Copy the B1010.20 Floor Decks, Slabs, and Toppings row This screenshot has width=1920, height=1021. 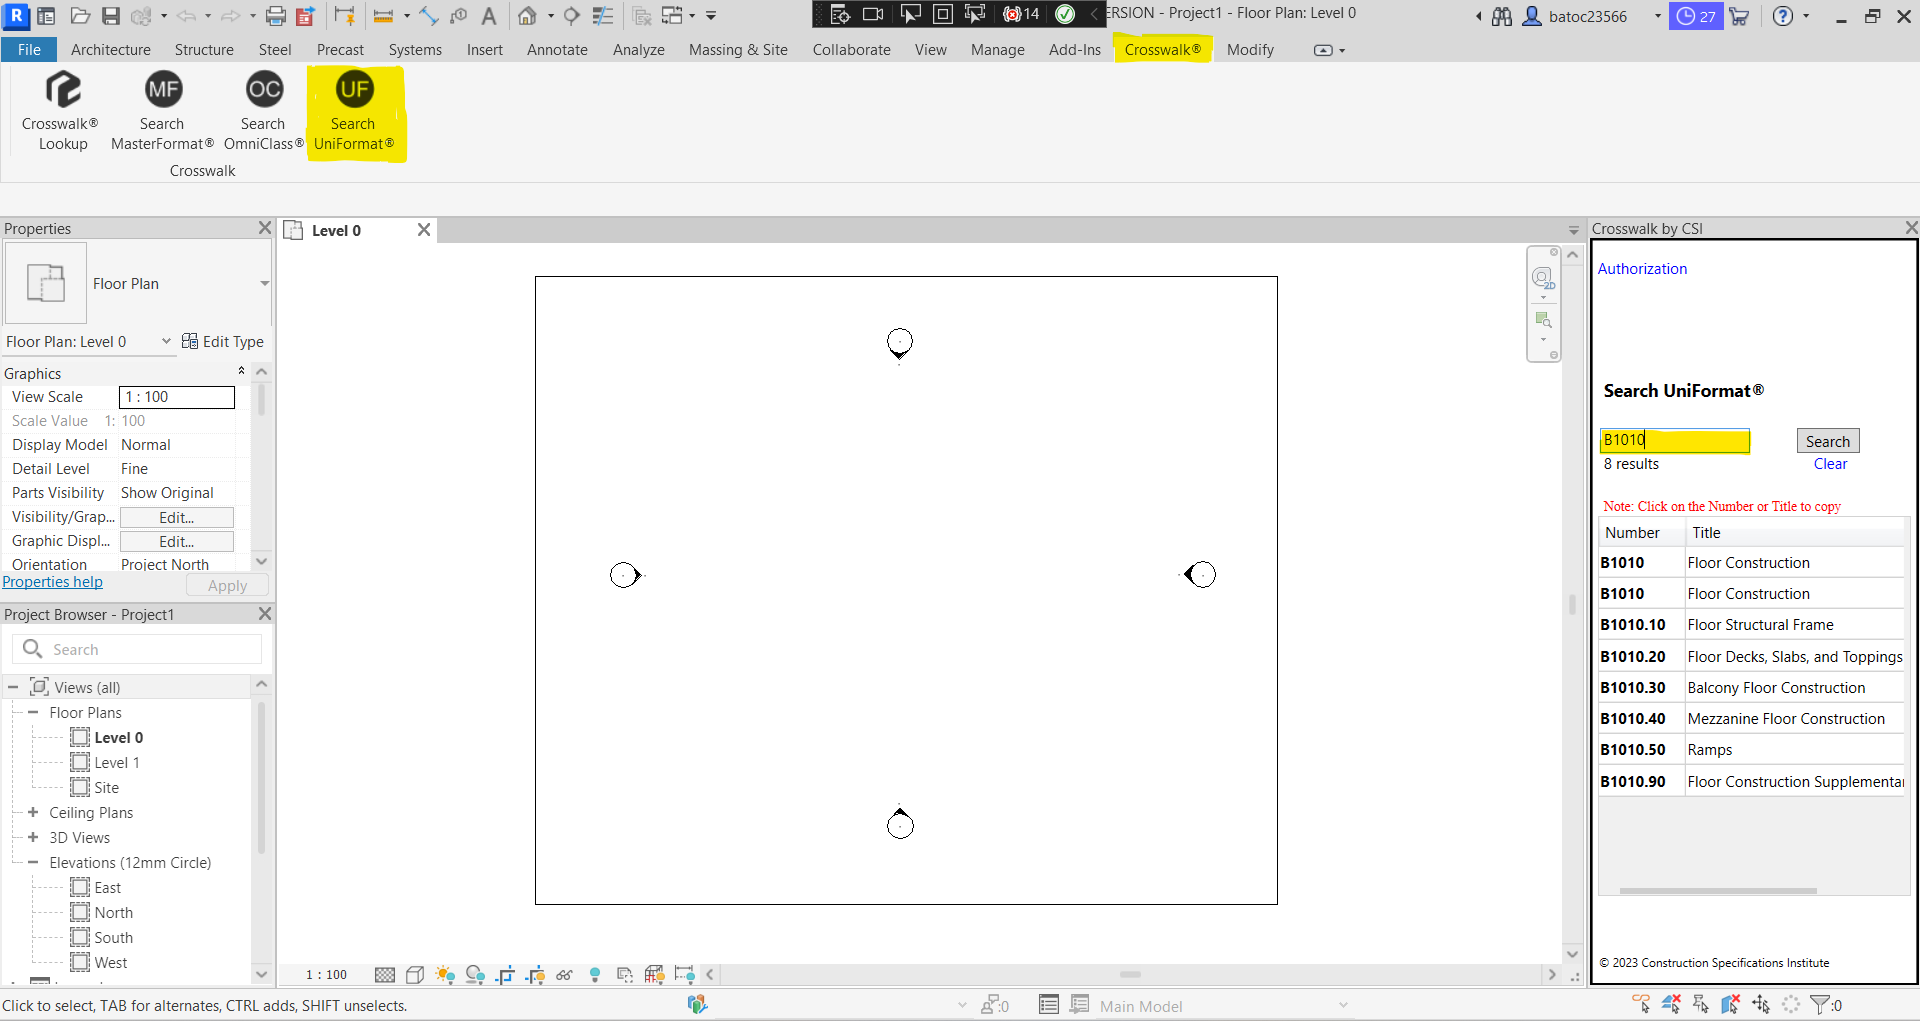tap(1751, 657)
